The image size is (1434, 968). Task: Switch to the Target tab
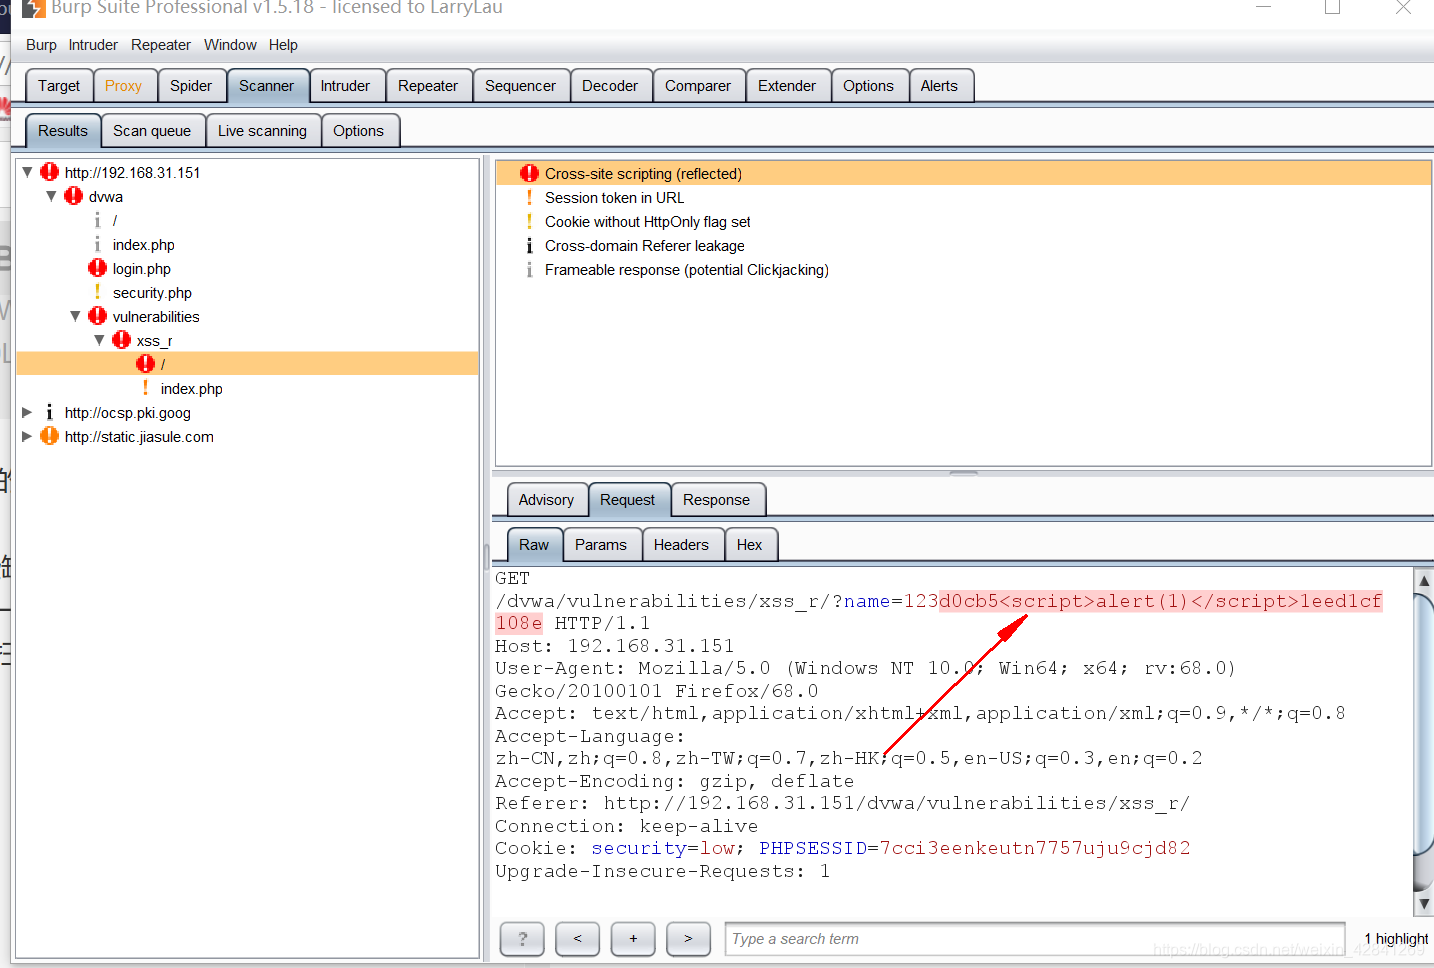59,86
